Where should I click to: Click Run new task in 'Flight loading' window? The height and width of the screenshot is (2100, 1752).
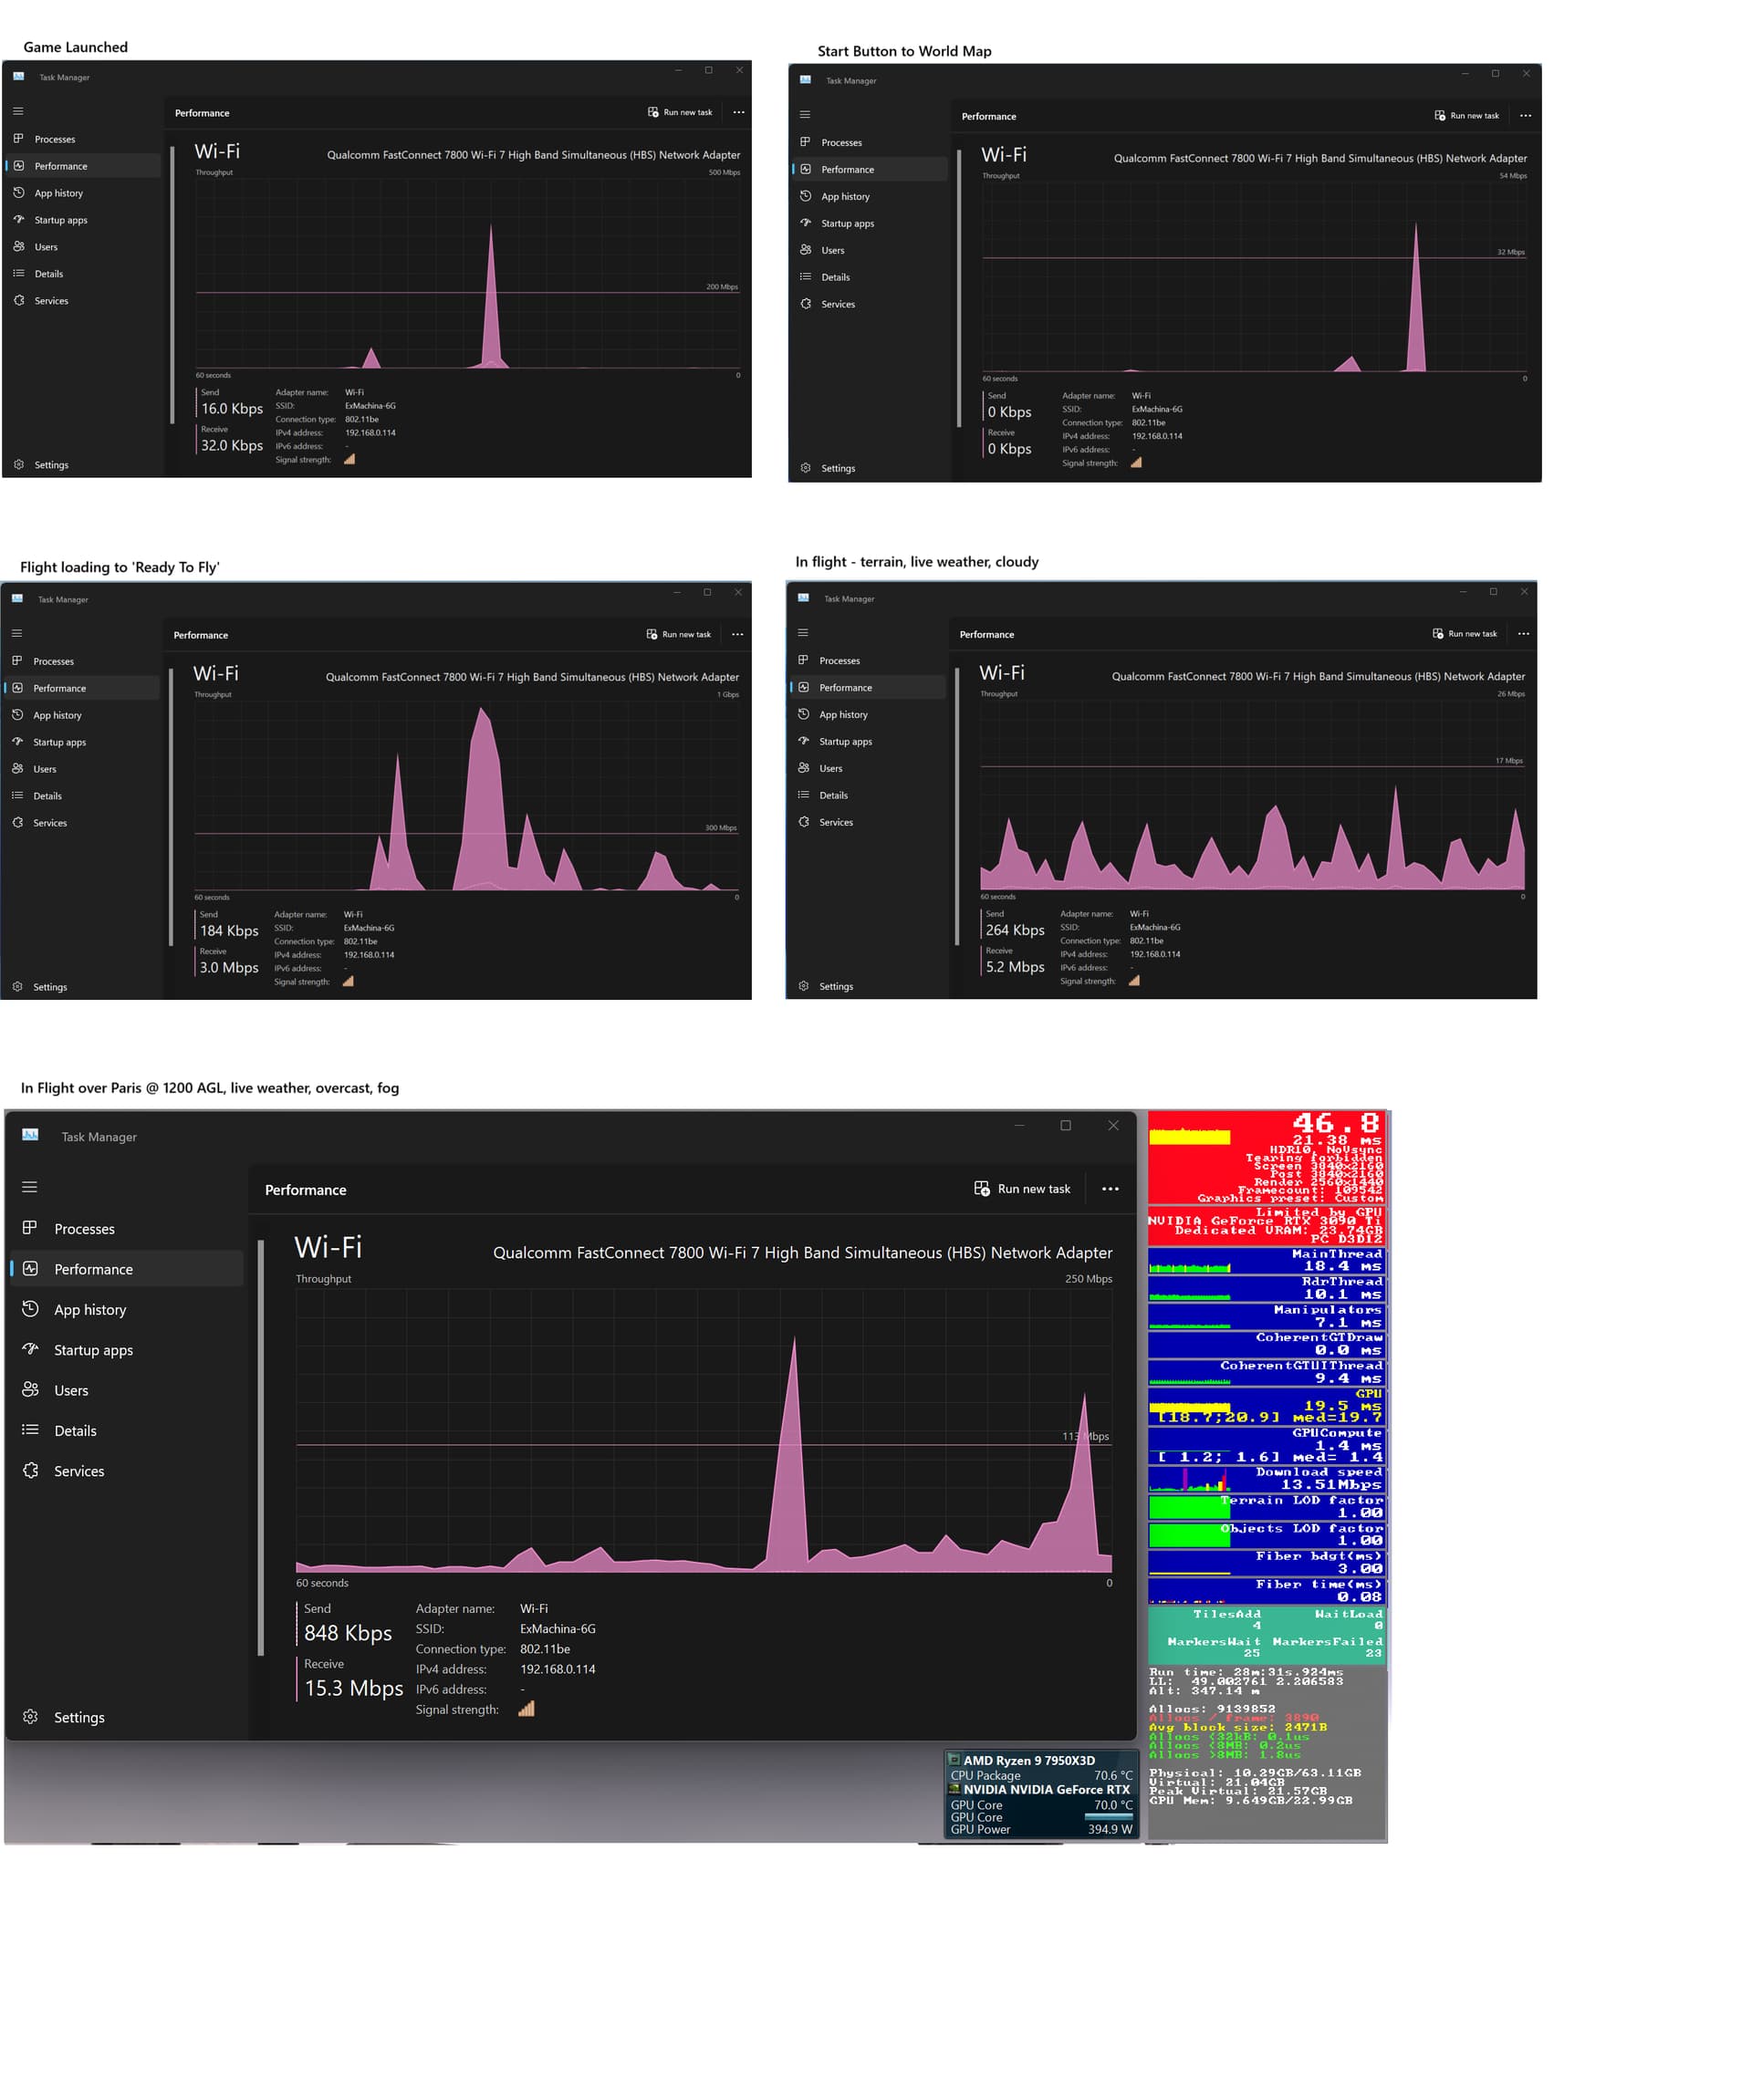[678, 635]
